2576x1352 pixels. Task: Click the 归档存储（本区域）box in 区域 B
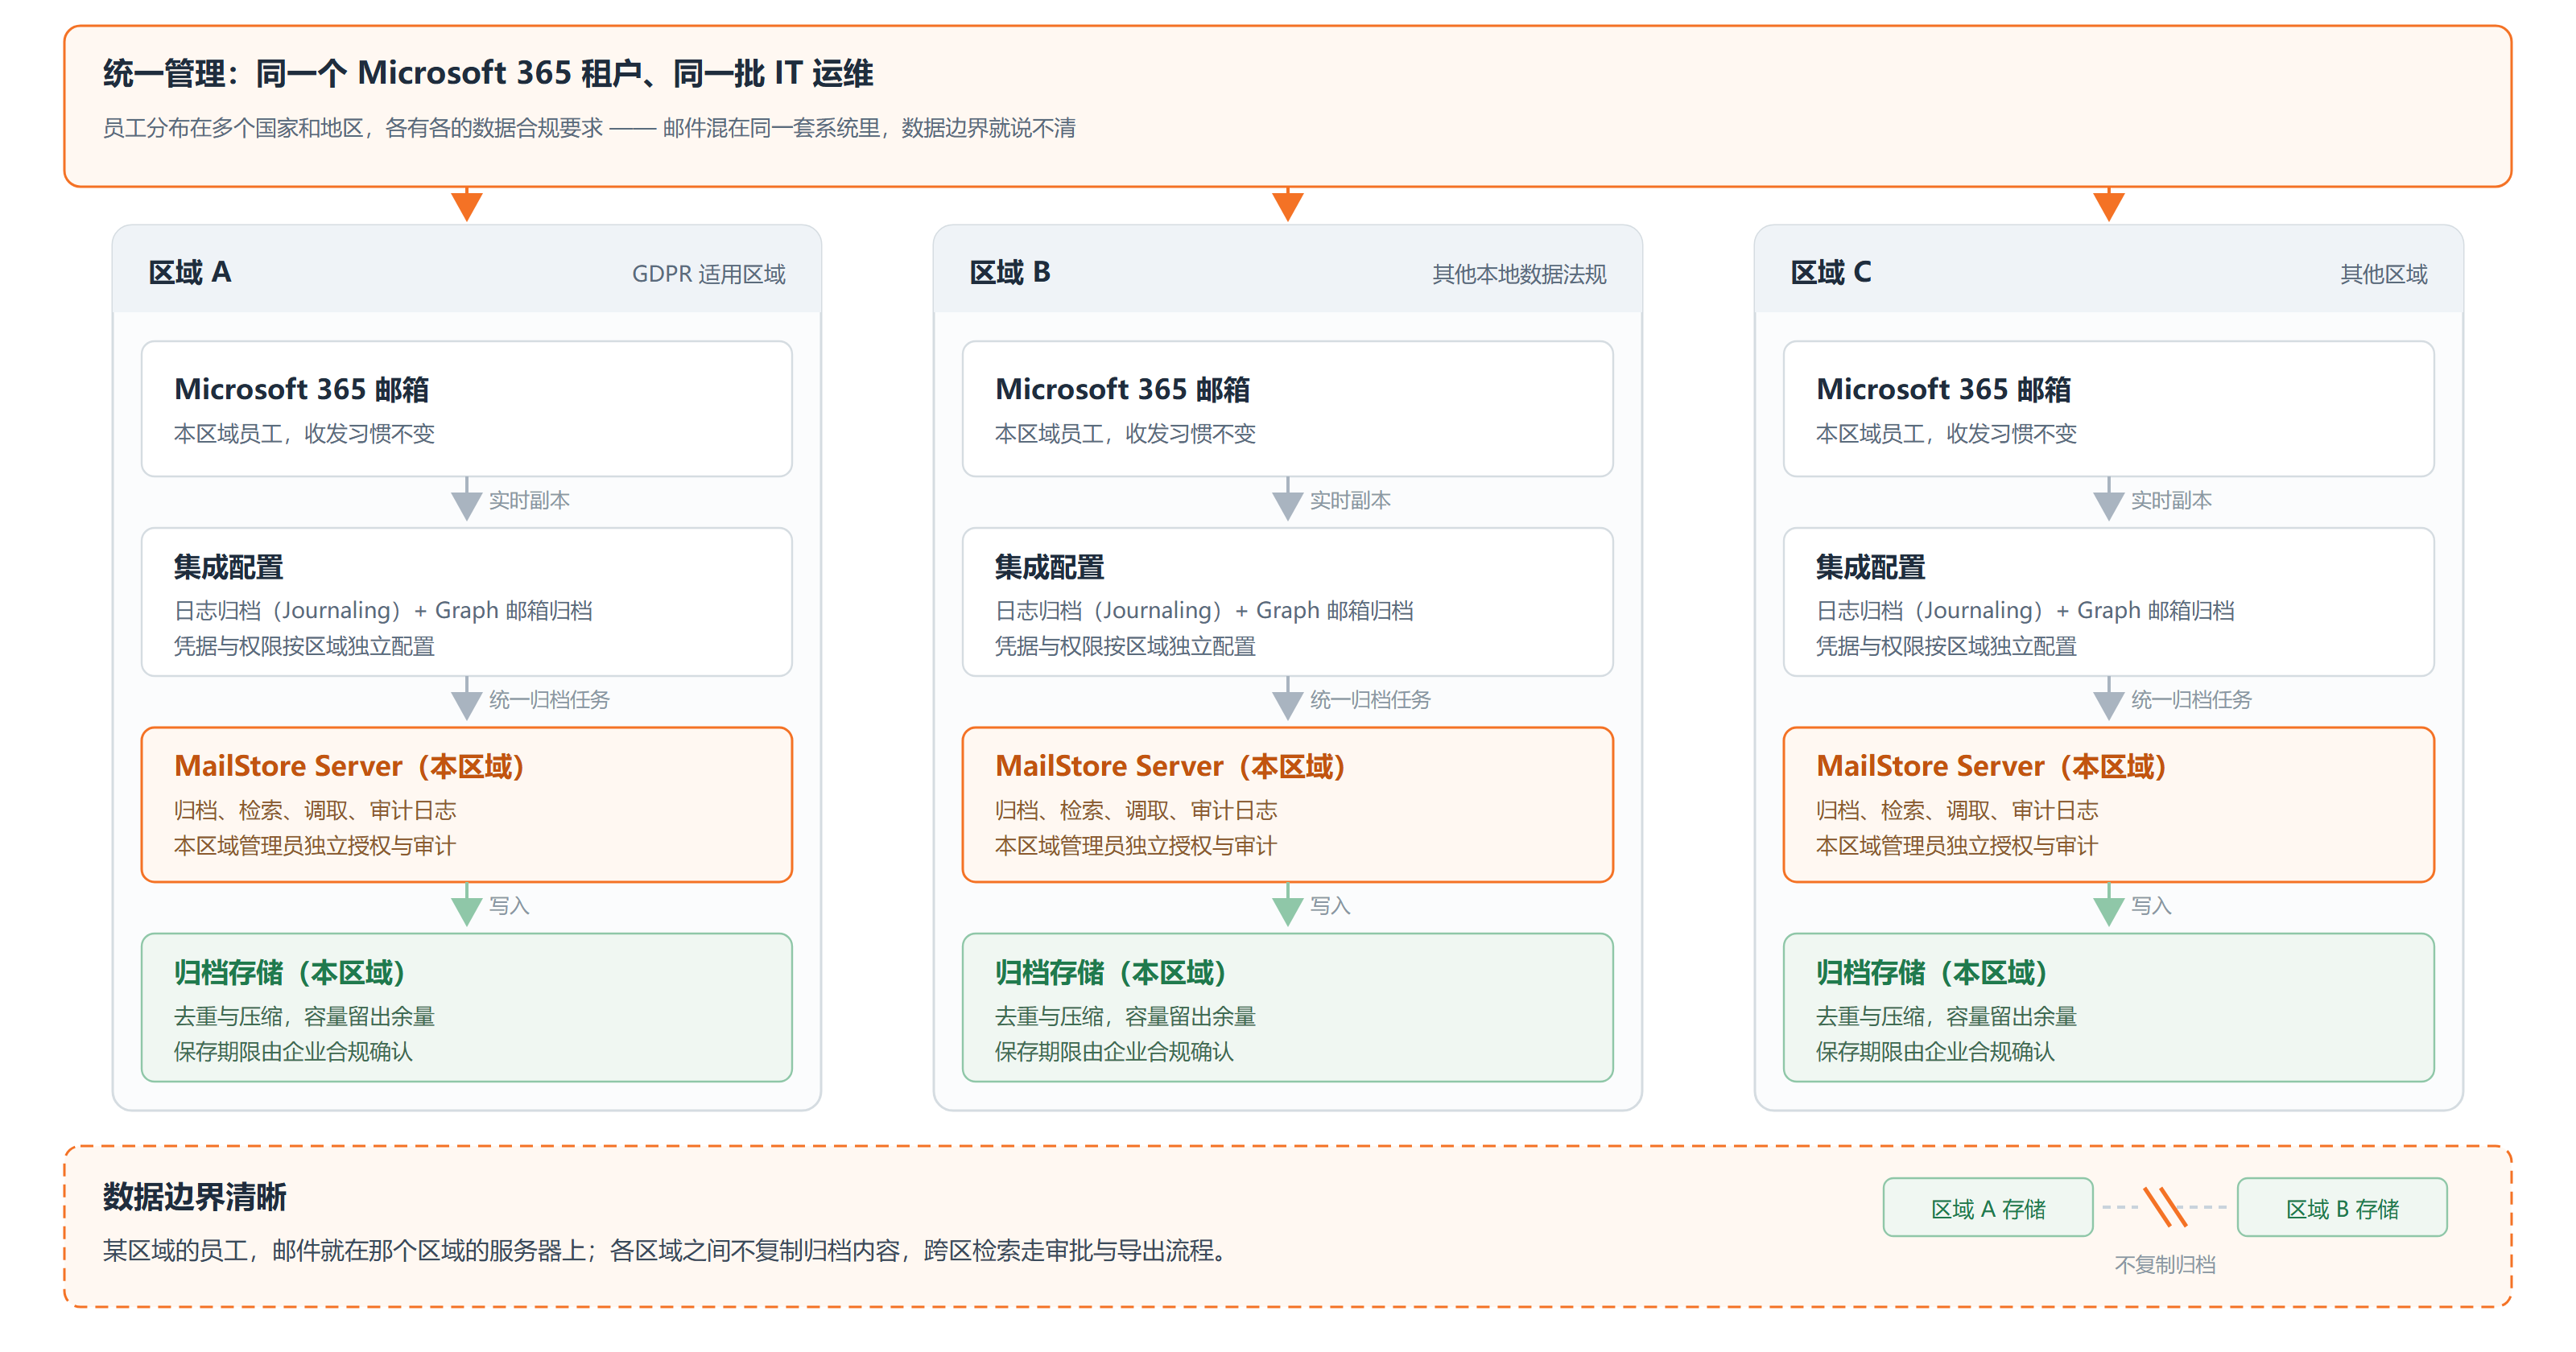click(1288, 1008)
